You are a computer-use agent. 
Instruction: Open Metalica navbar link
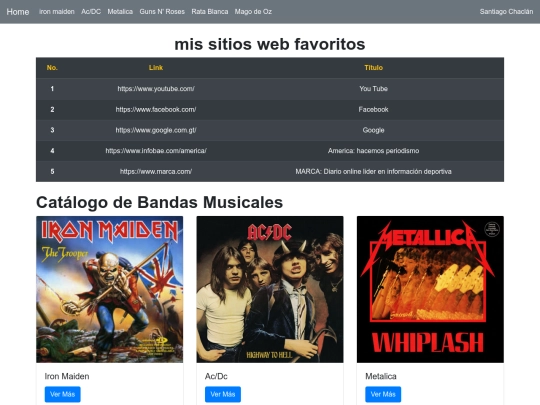[x=120, y=12]
